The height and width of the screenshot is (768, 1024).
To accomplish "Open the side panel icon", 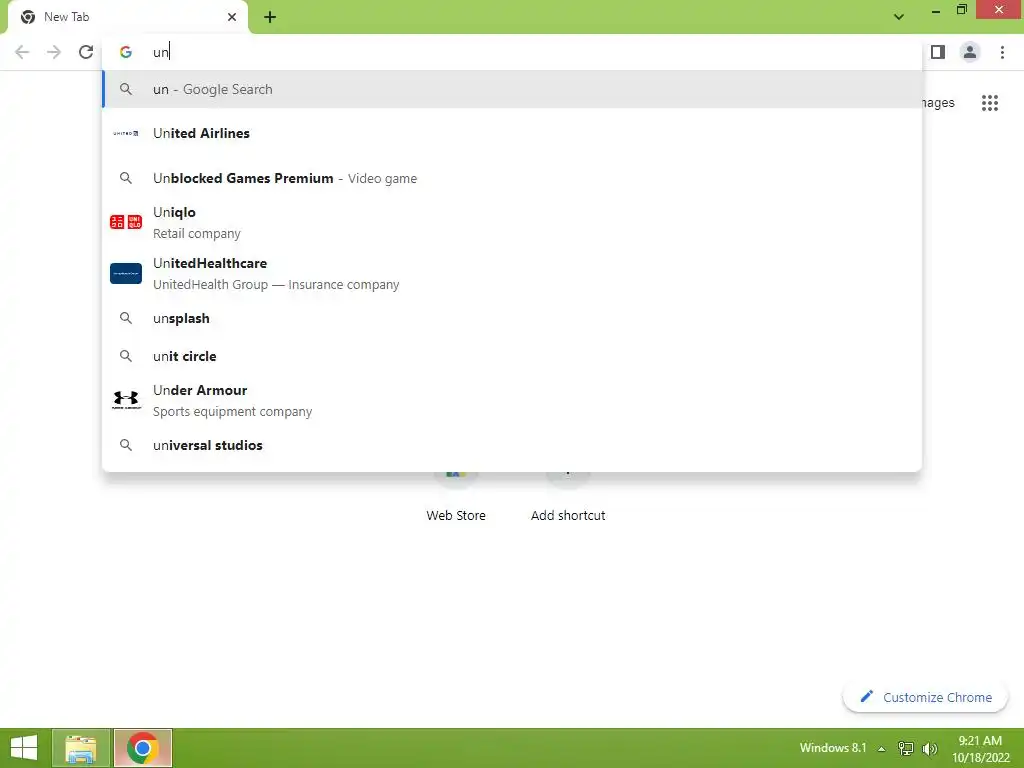I will point(938,52).
